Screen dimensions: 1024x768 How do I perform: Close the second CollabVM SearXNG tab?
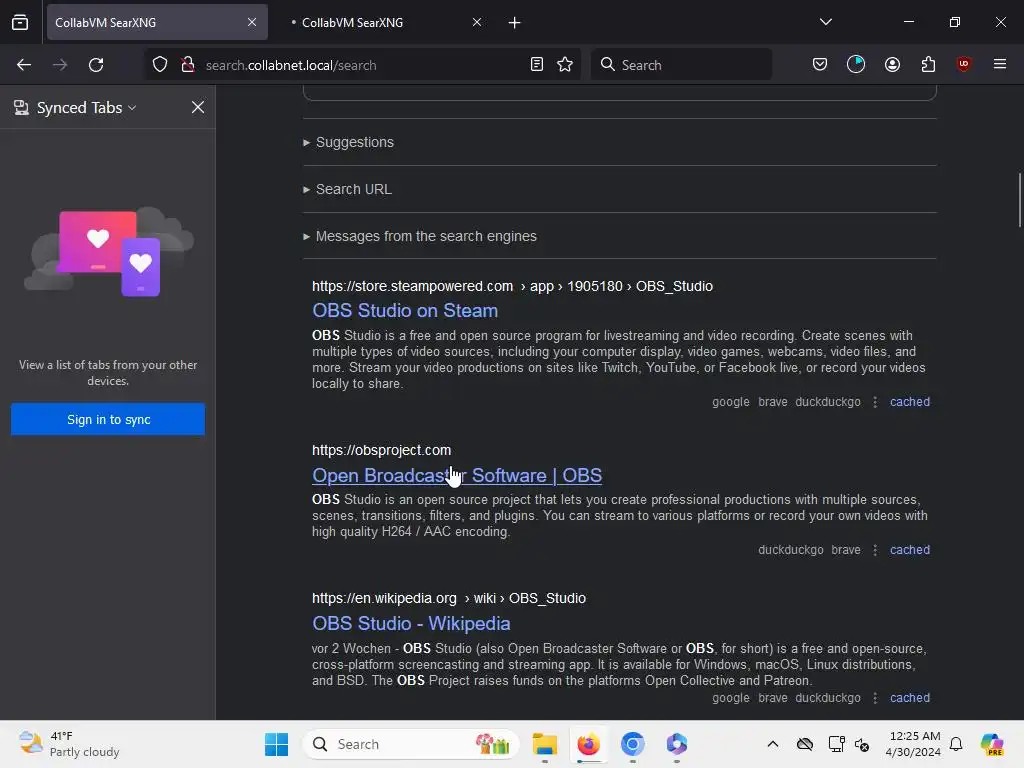477,22
